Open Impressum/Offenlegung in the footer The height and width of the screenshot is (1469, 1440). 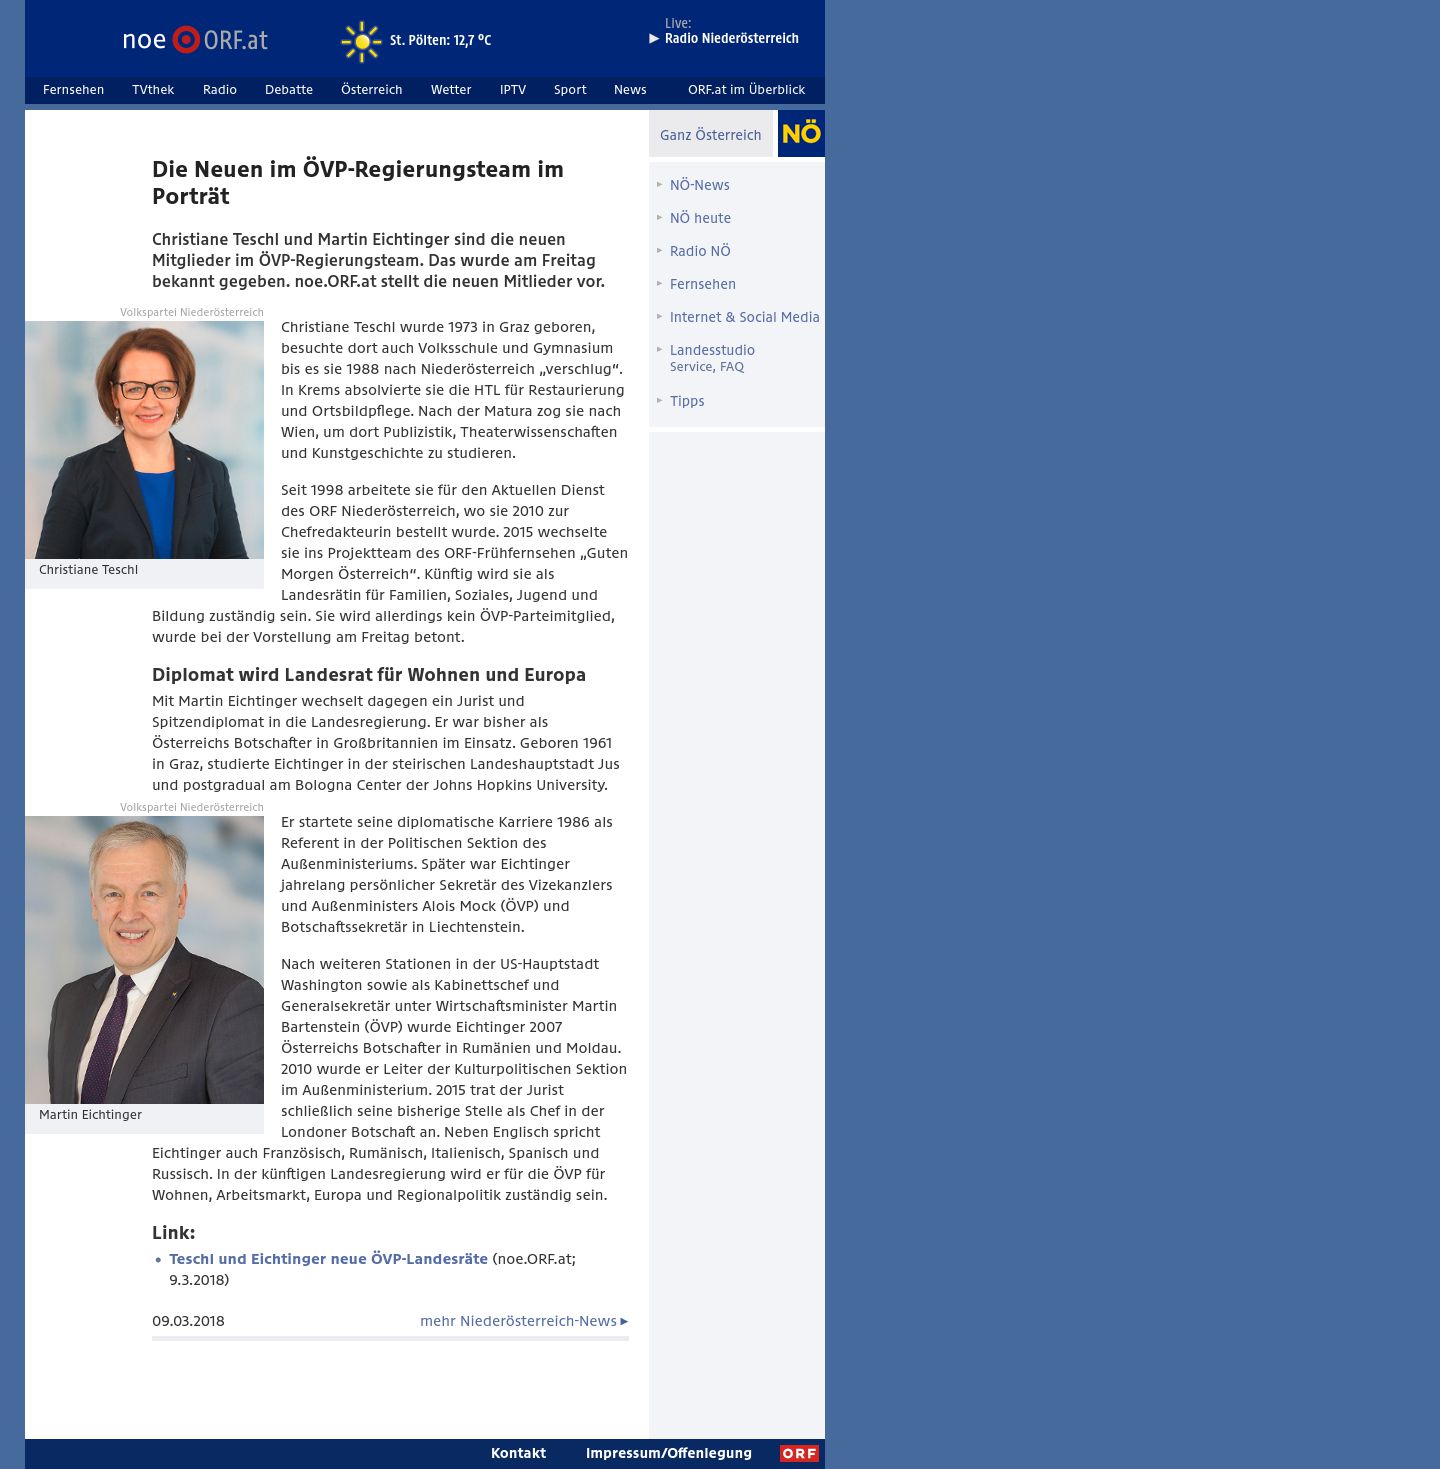[x=669, y=1453]
